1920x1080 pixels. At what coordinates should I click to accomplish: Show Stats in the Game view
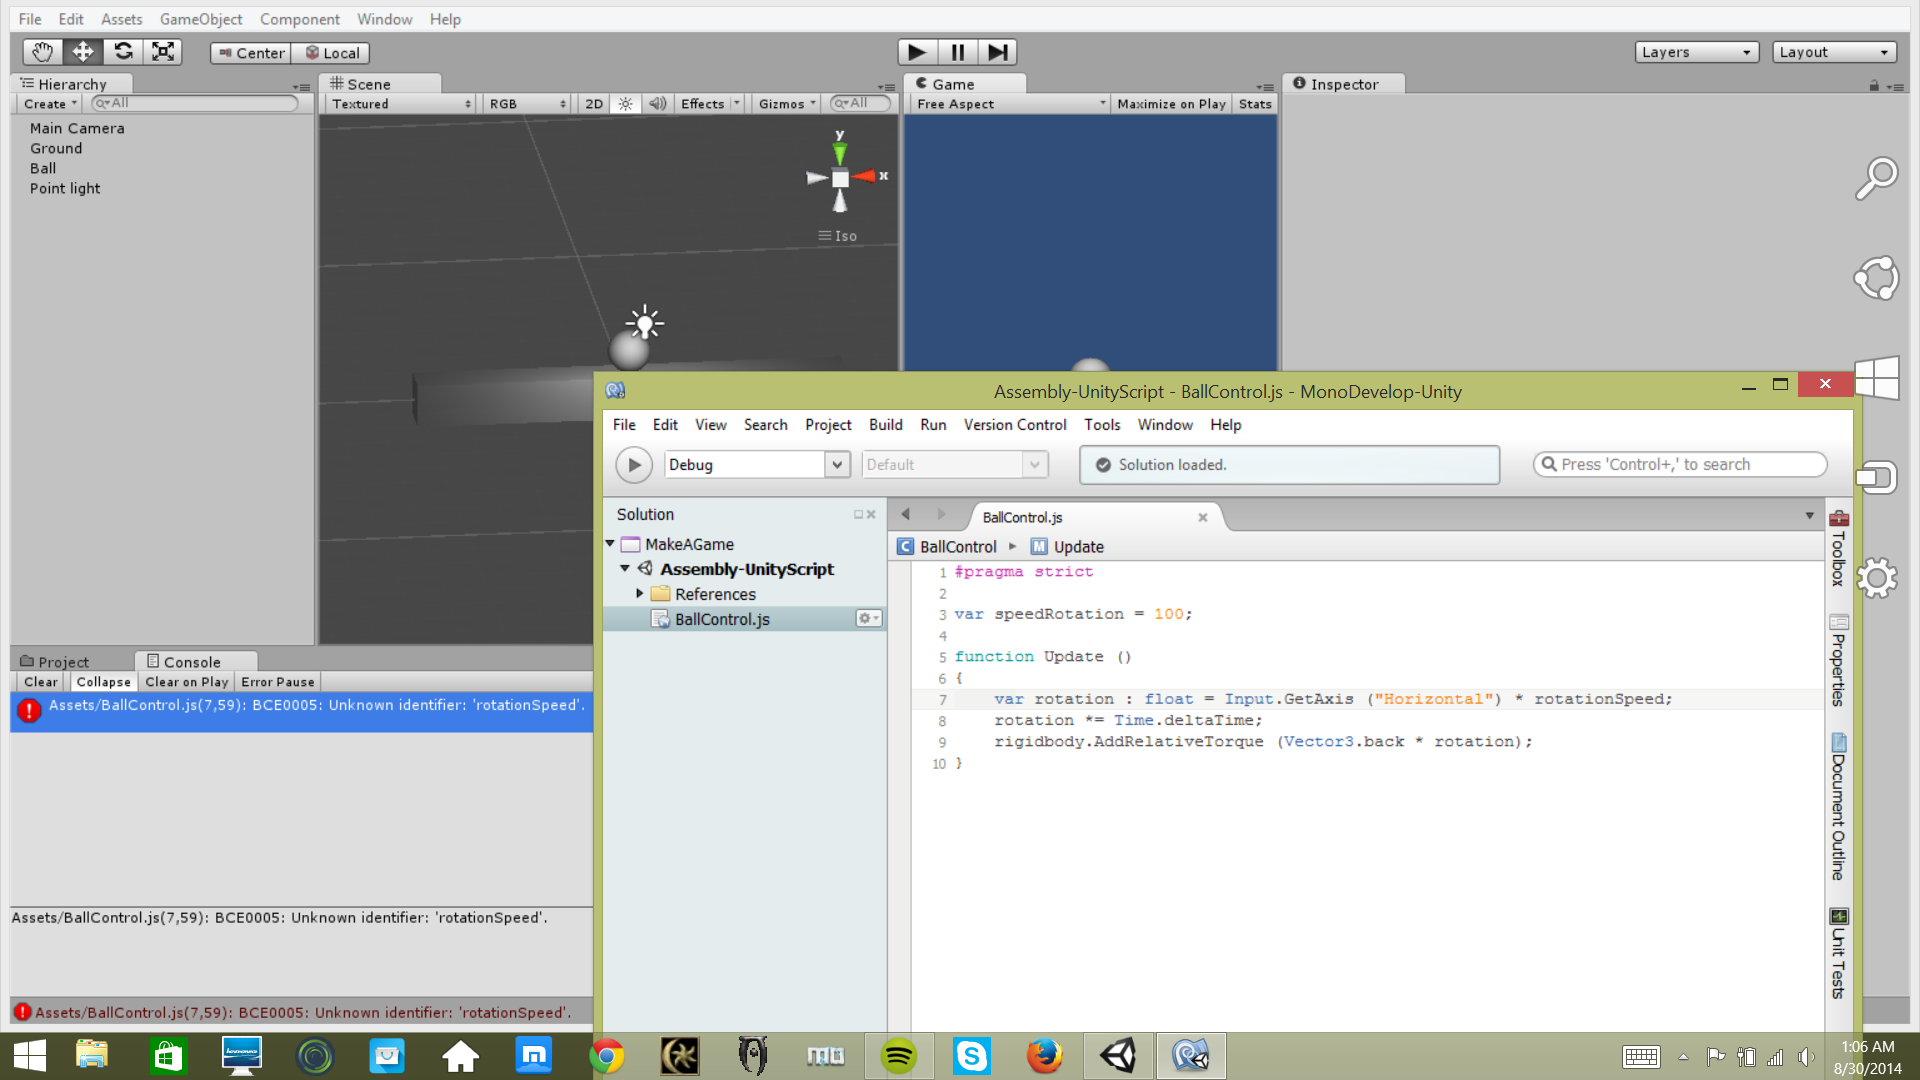tap(1255, 103)
